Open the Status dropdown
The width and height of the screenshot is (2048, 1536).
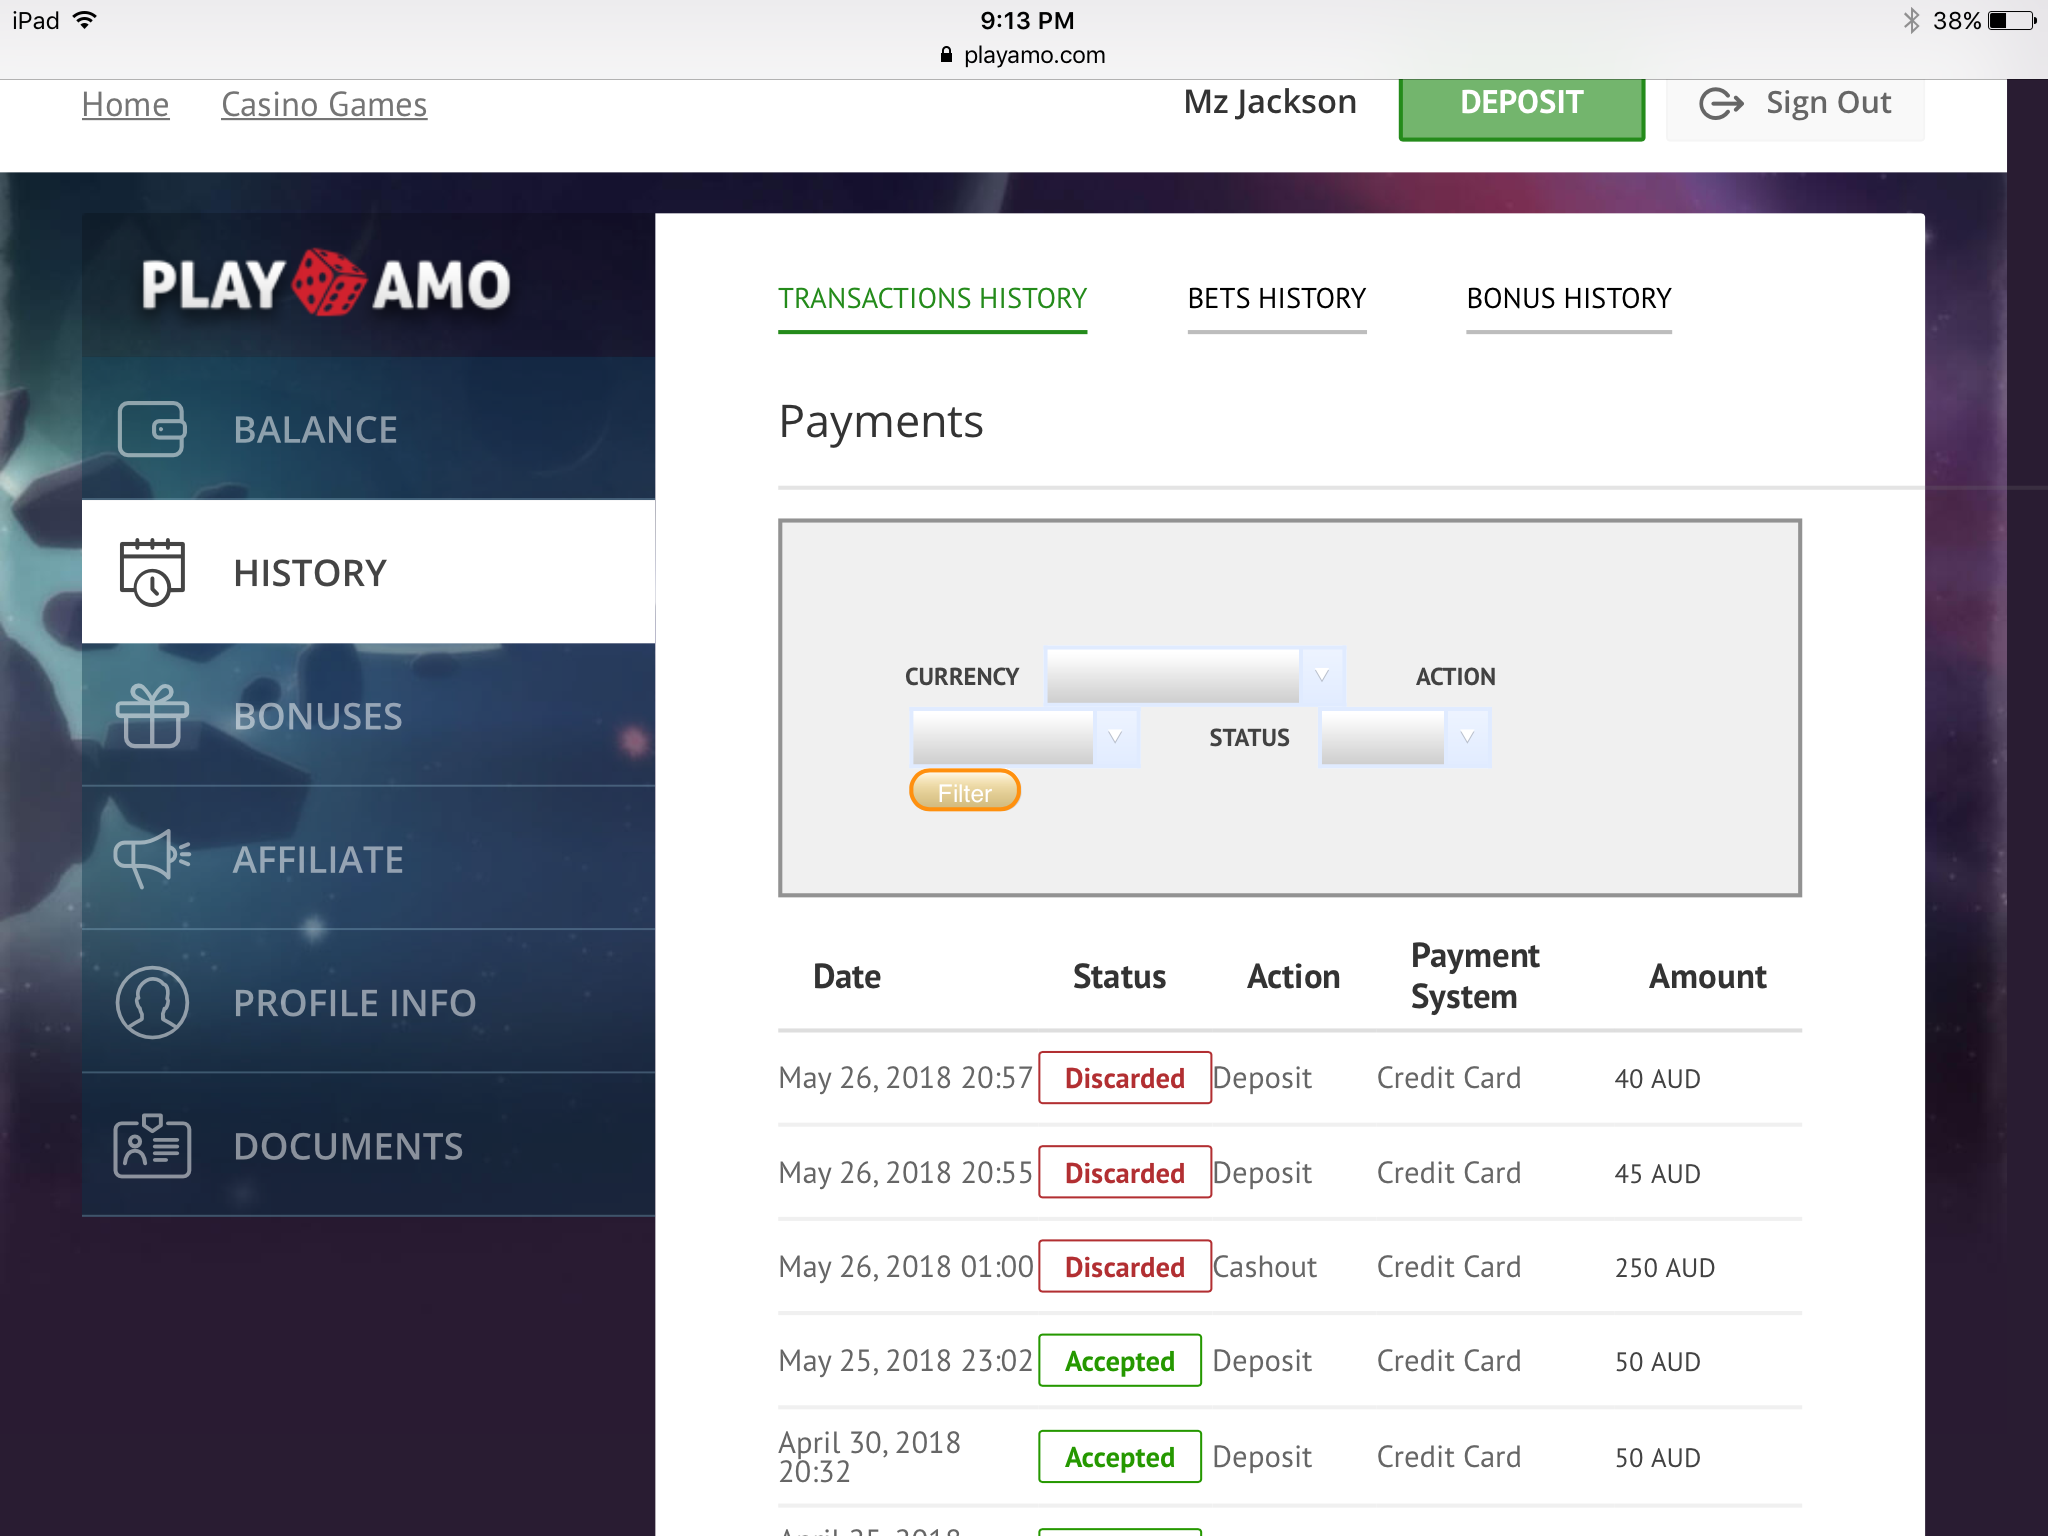coord(1405,737)
